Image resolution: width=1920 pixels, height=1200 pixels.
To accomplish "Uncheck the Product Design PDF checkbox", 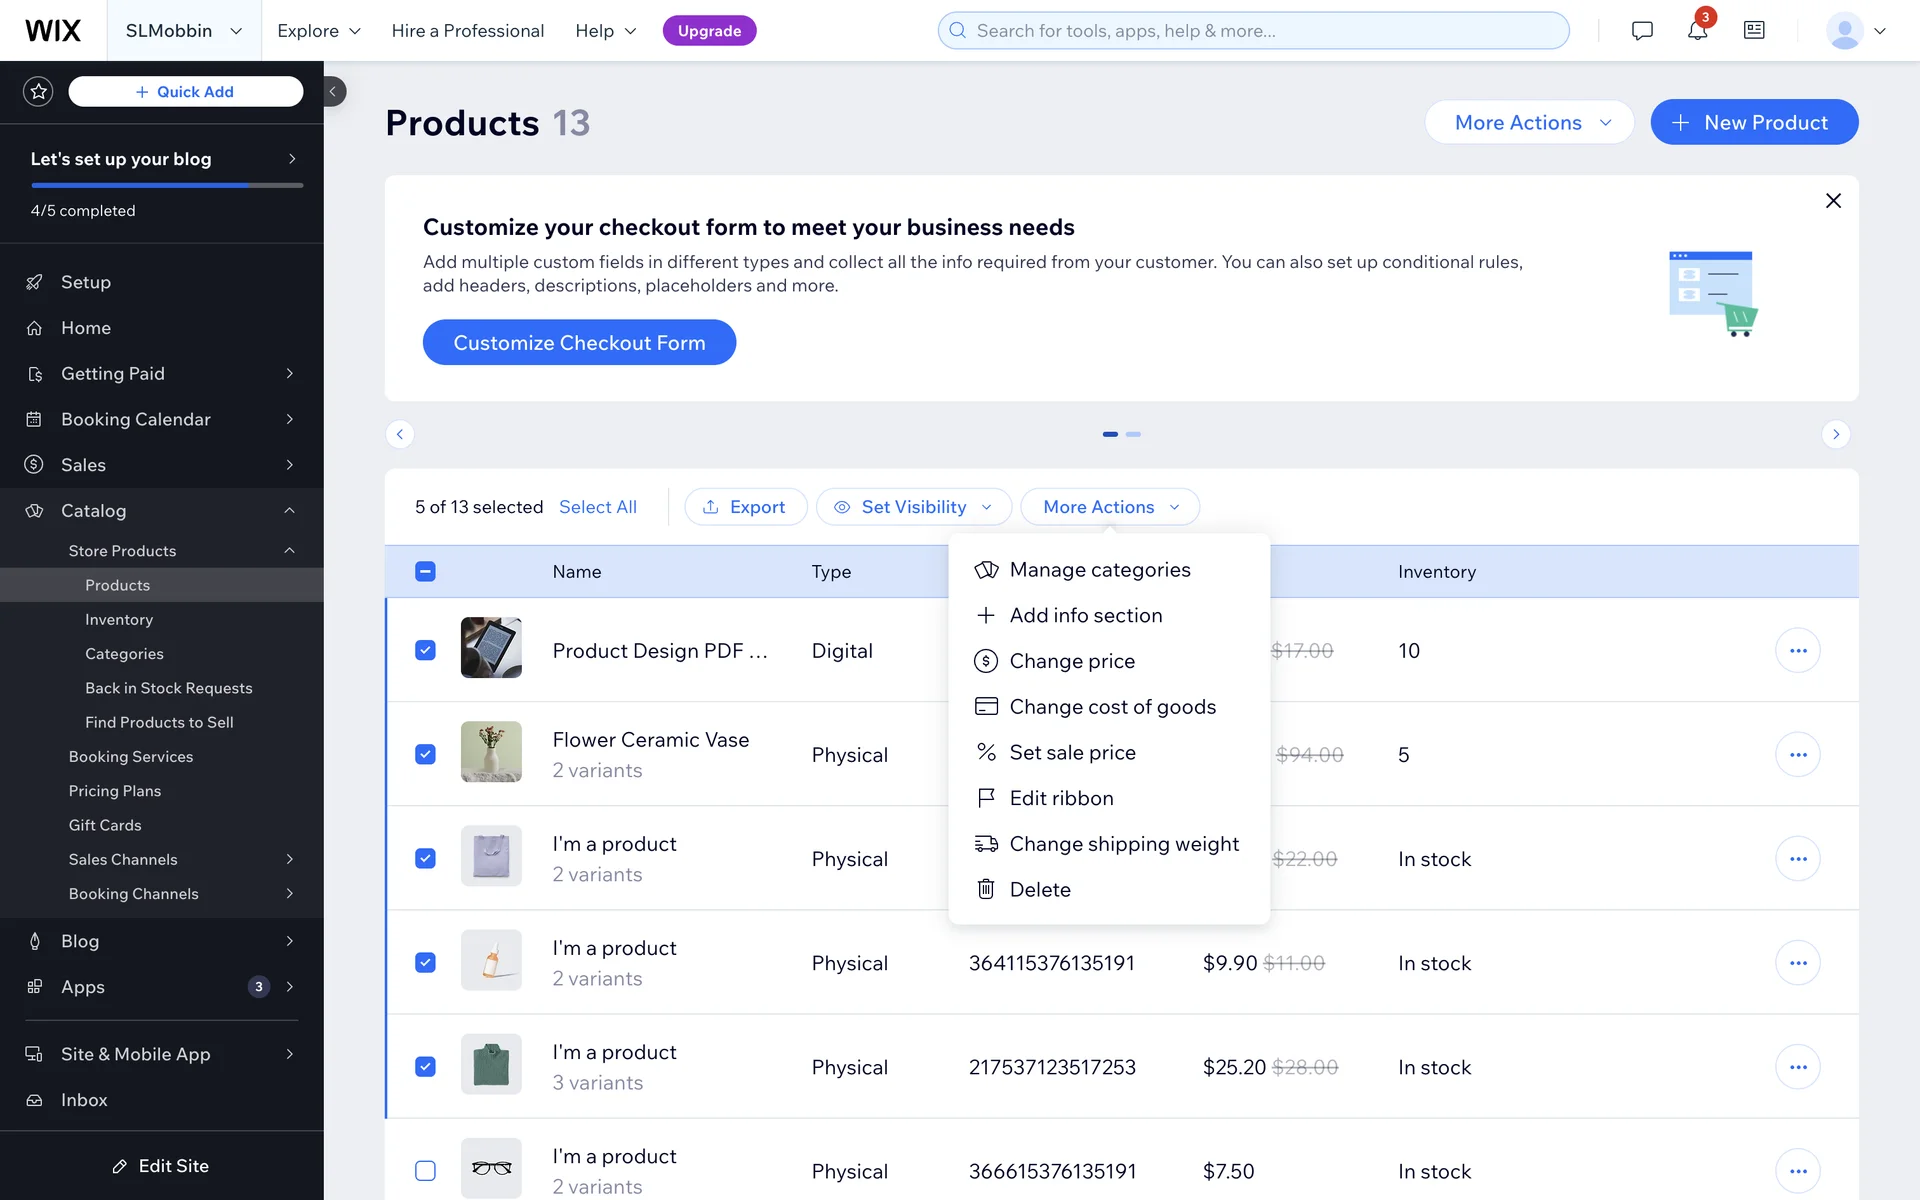I will click(425, 650).
